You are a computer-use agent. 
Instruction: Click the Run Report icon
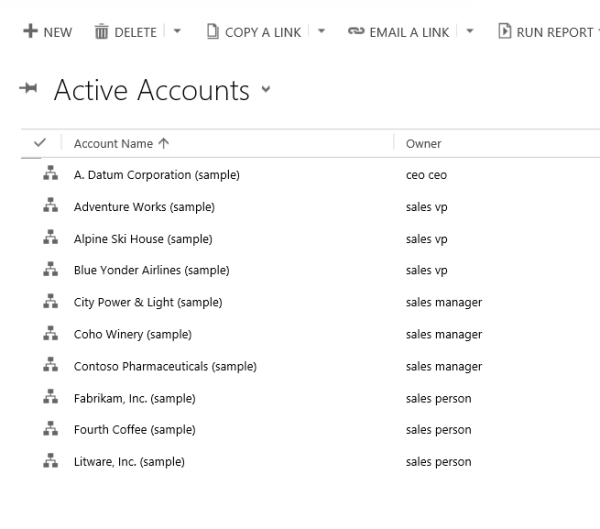tap(505, 32)
